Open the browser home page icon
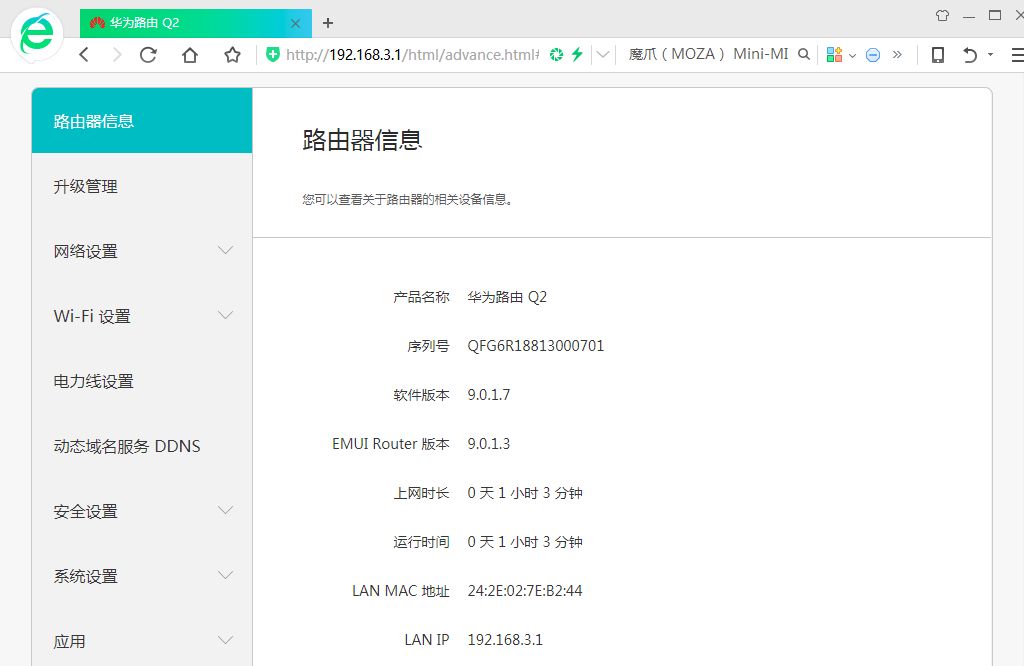This screenshot has height=666, width=1024. 190,55
